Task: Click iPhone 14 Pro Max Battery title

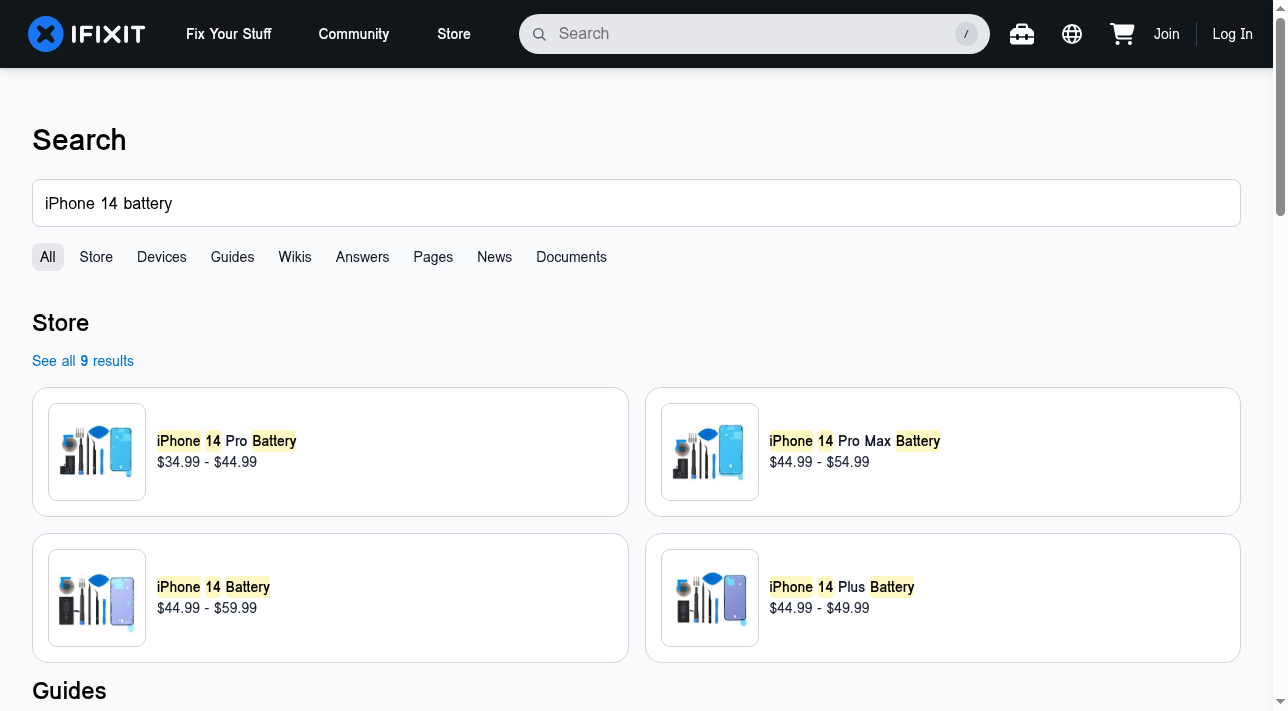Action: click(855, 441)
